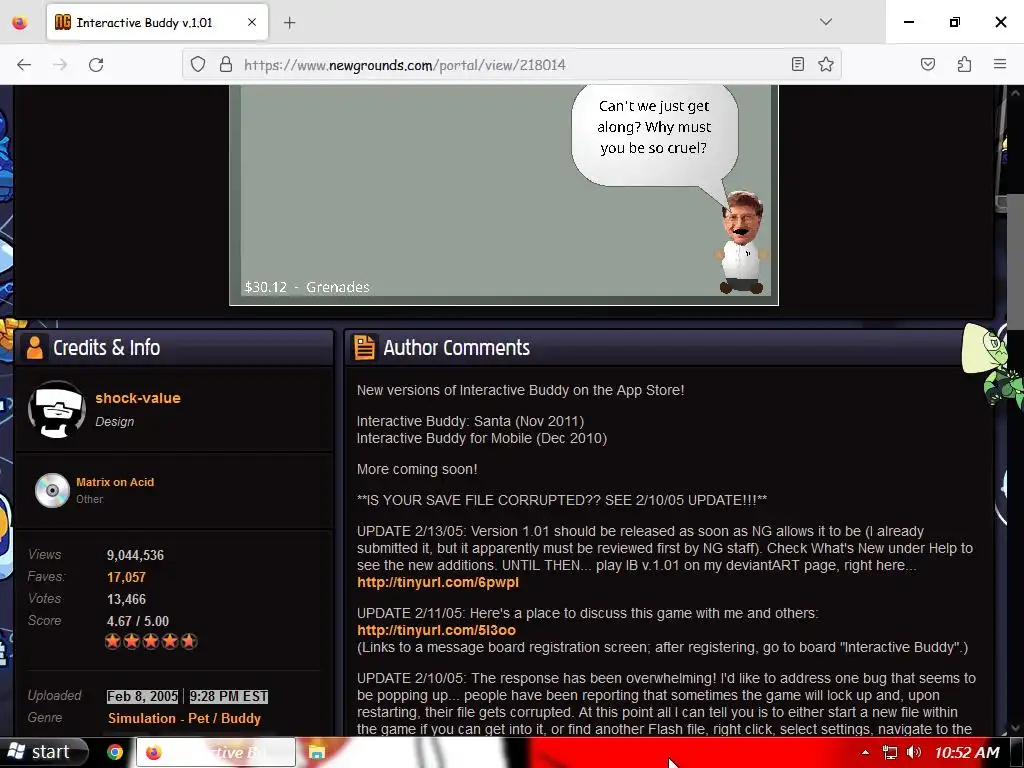Click the Grenades item label in game
Image resolution: width=1024 pixels, height=768 pixels.
click(x=338, y=287)
